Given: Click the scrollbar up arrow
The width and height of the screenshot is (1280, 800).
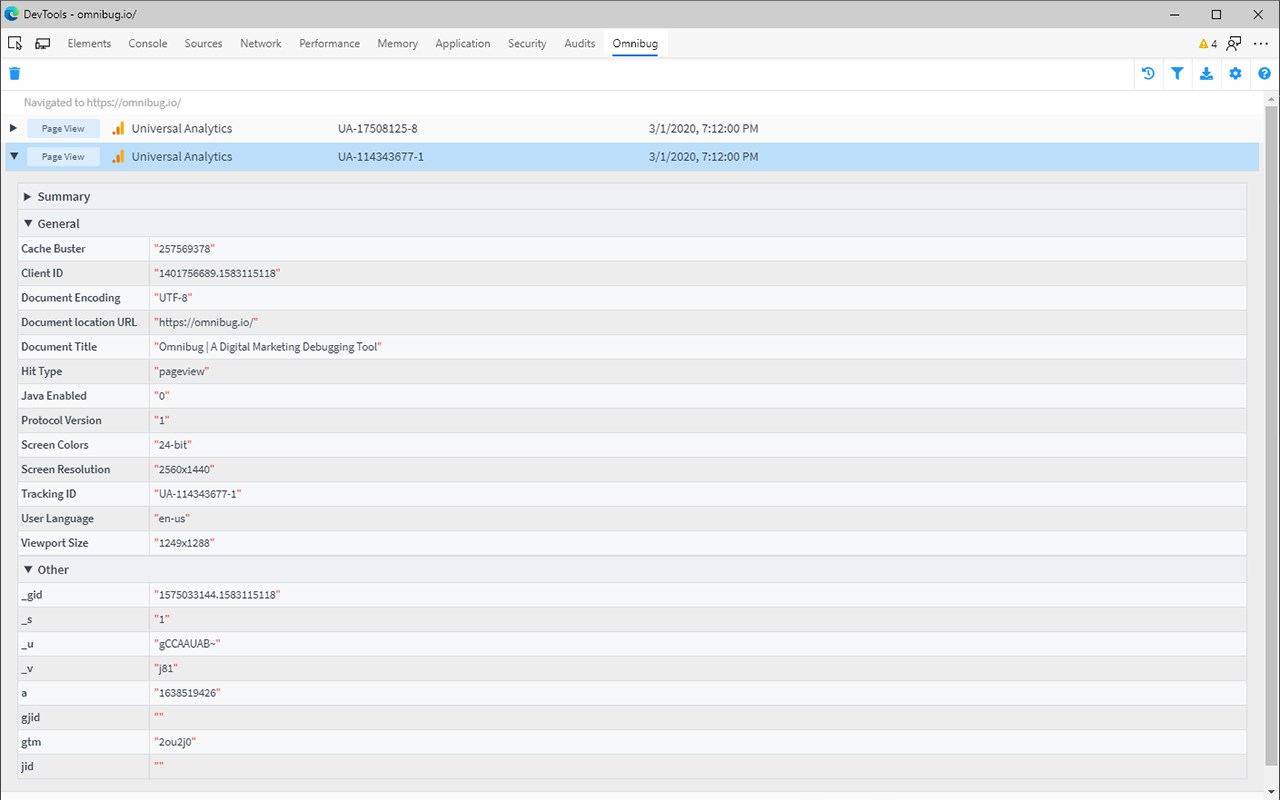Looking at the screenshot, I should tap(1271, 99).
